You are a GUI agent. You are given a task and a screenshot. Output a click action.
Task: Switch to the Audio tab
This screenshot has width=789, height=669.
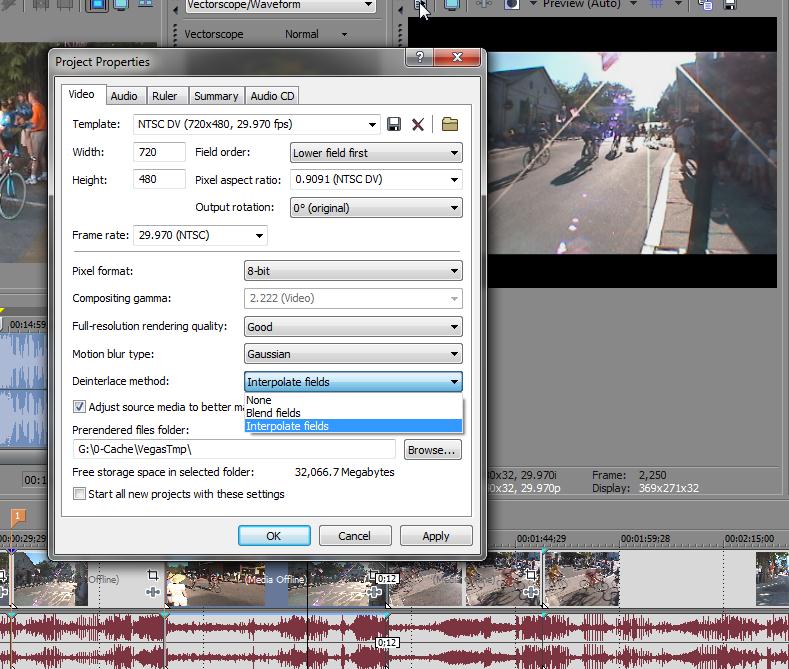[x=124, y=96]
